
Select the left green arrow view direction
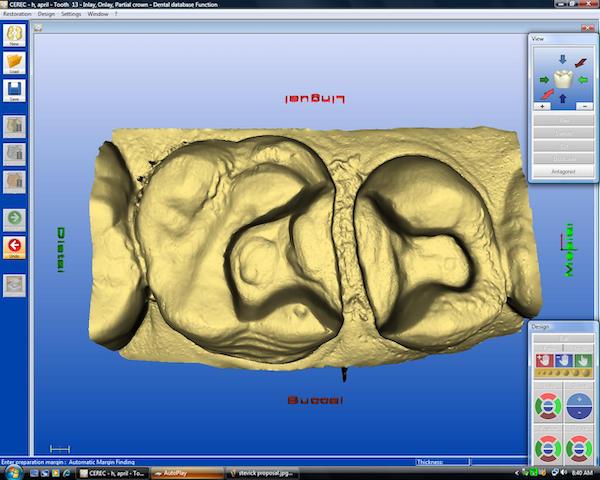pos(544,79)
